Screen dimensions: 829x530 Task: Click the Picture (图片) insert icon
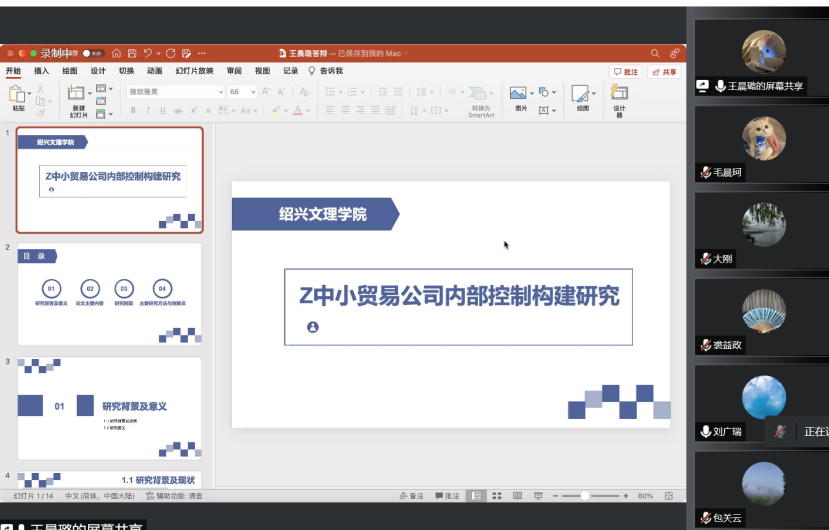click(518, 93)
